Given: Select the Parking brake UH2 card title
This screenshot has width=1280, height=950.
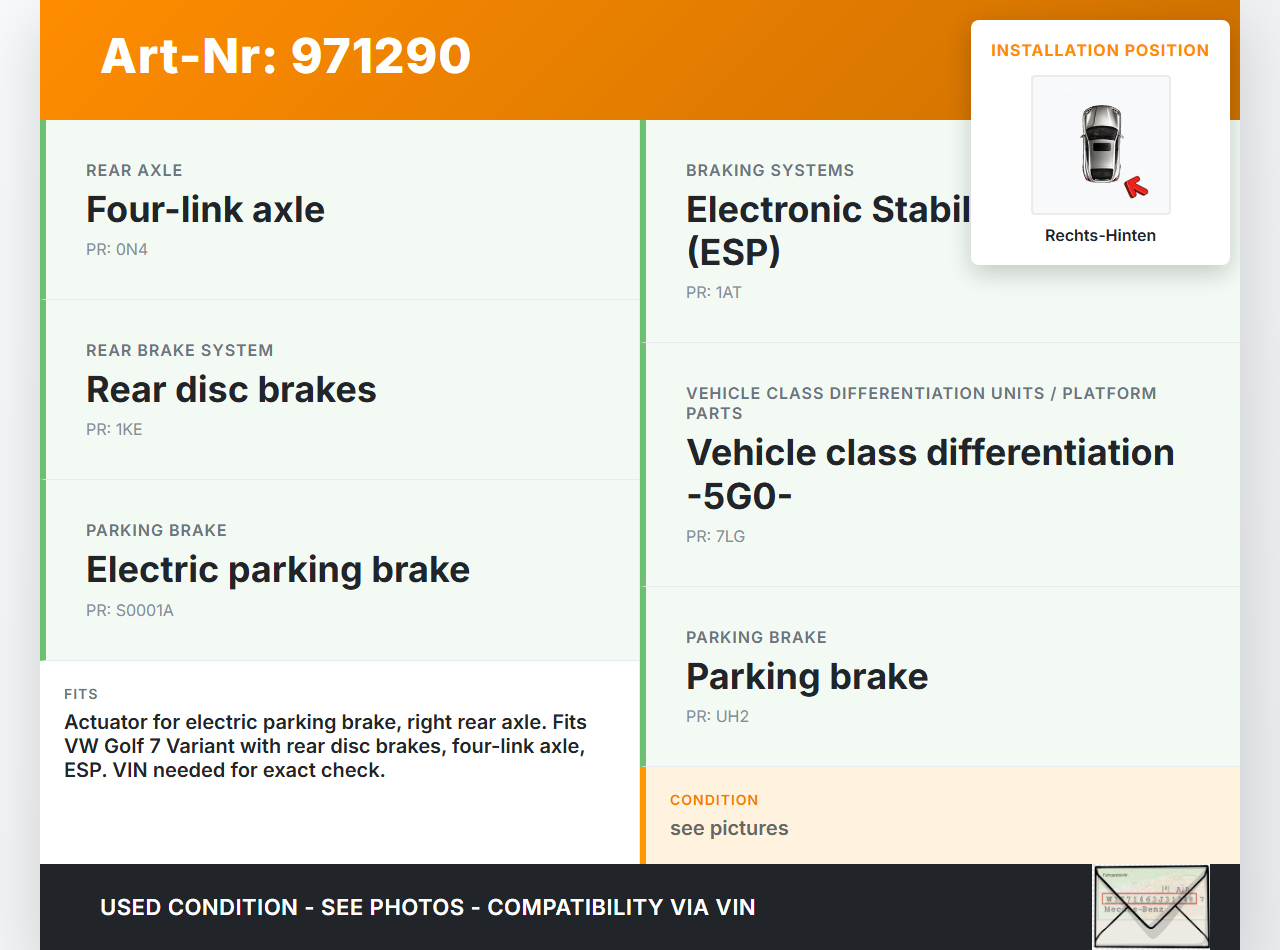Looking at the screenshot, I should [807, 677].
